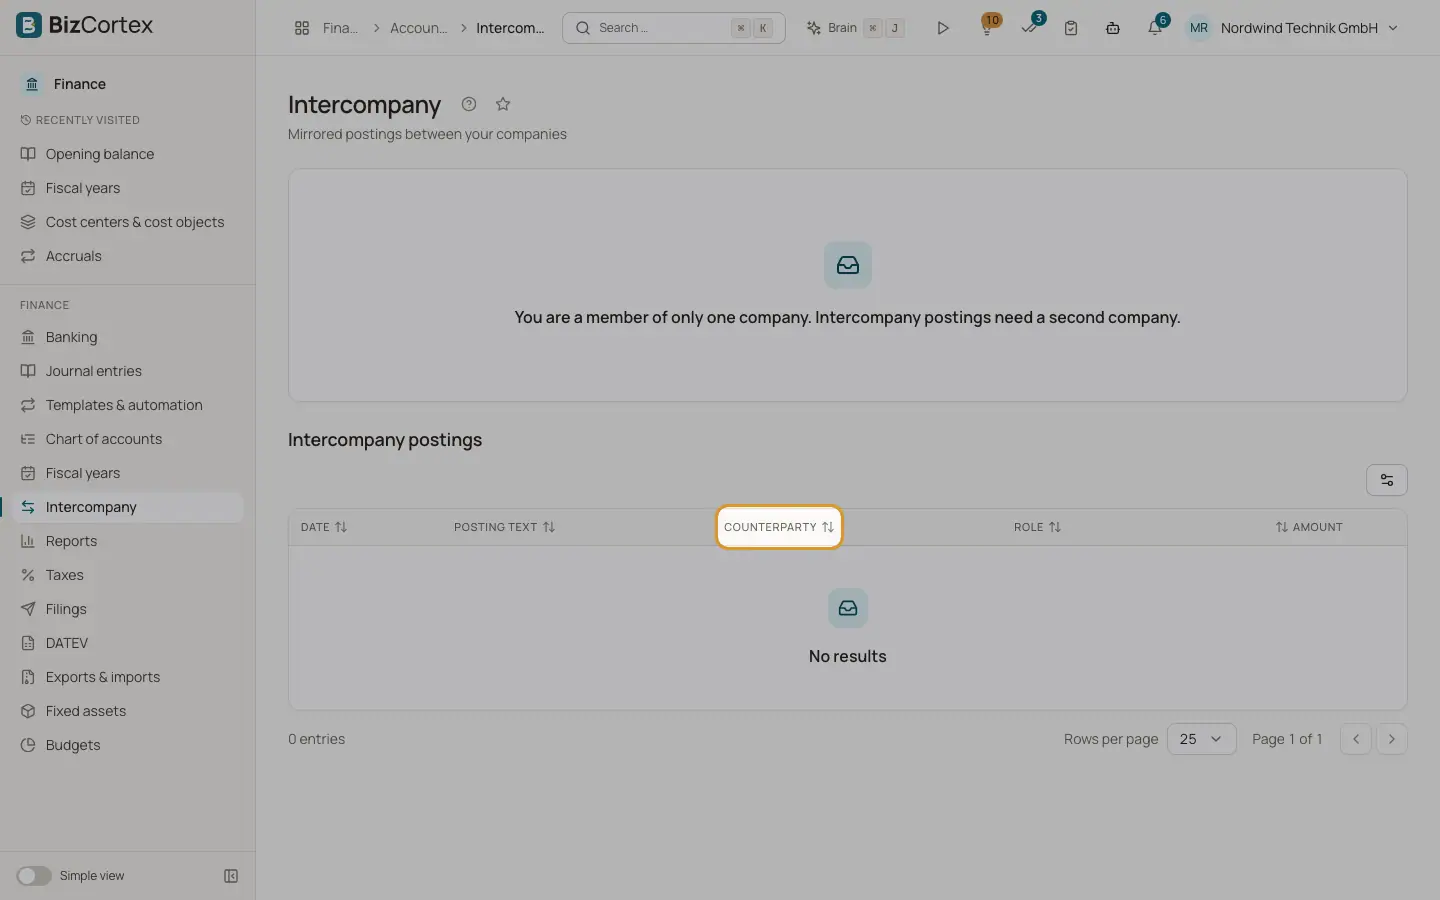The width and height of the screenshot is (1440, 900).
Task: Toggle the Simple view switch
Action: click(x=34, y=876)
